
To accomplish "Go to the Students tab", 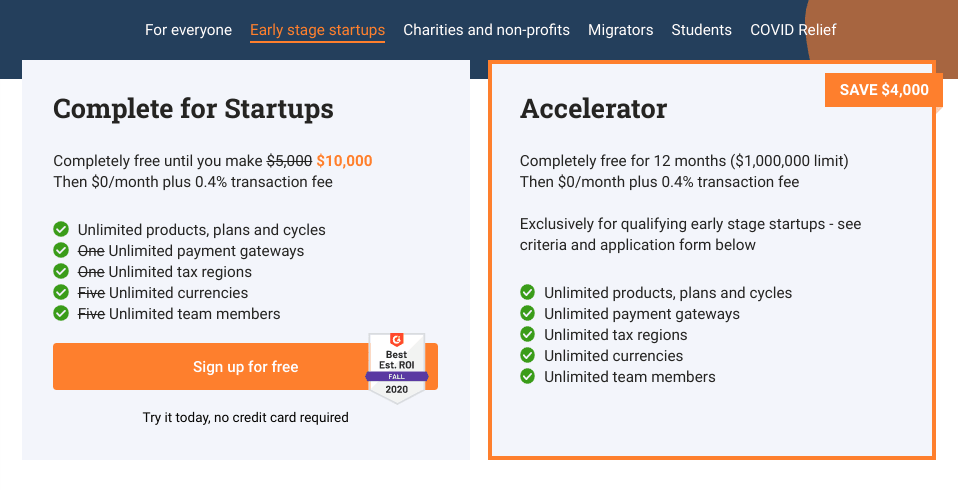I will tap(701, 30).
